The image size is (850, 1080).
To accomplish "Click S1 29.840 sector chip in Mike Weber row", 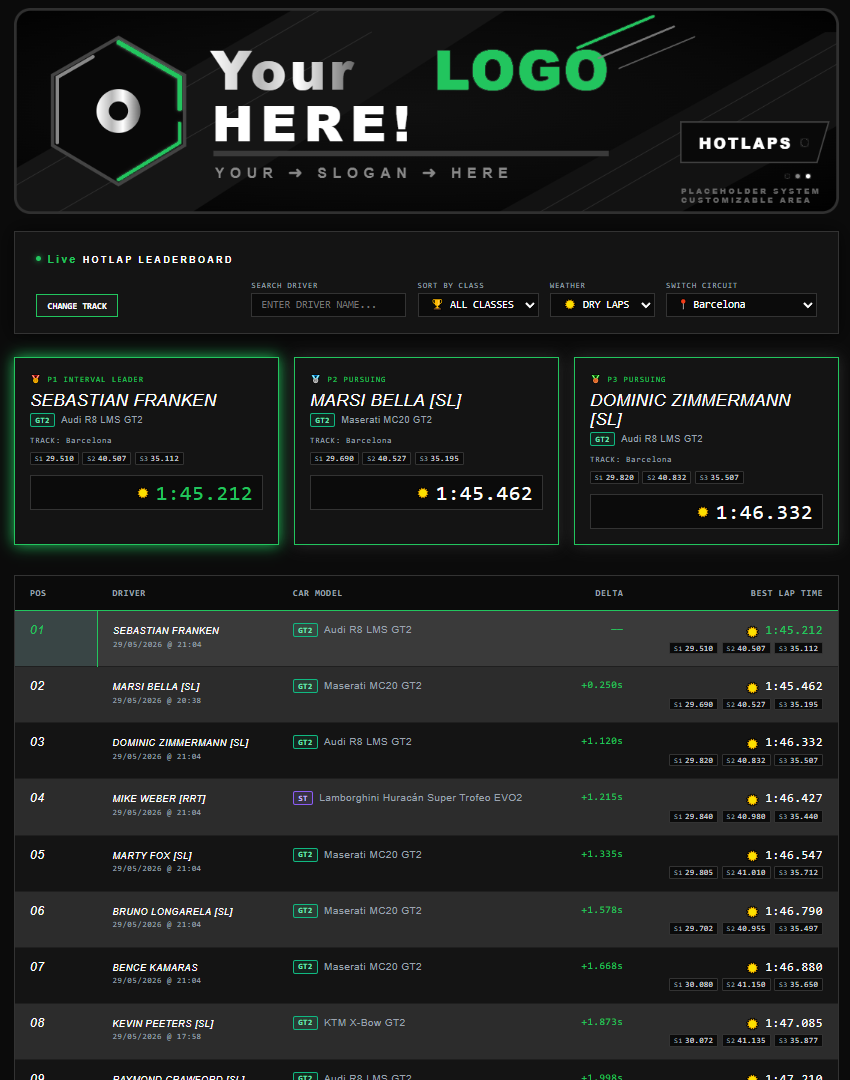I will pyautogui.click(x=694, y=817).
